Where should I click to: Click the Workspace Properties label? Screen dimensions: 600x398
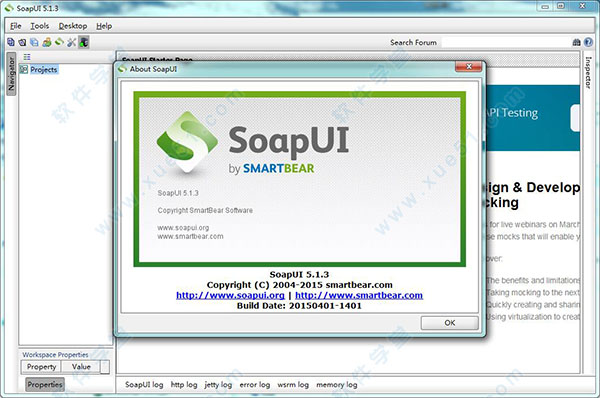pyautogui.click(x=55, y=354)
